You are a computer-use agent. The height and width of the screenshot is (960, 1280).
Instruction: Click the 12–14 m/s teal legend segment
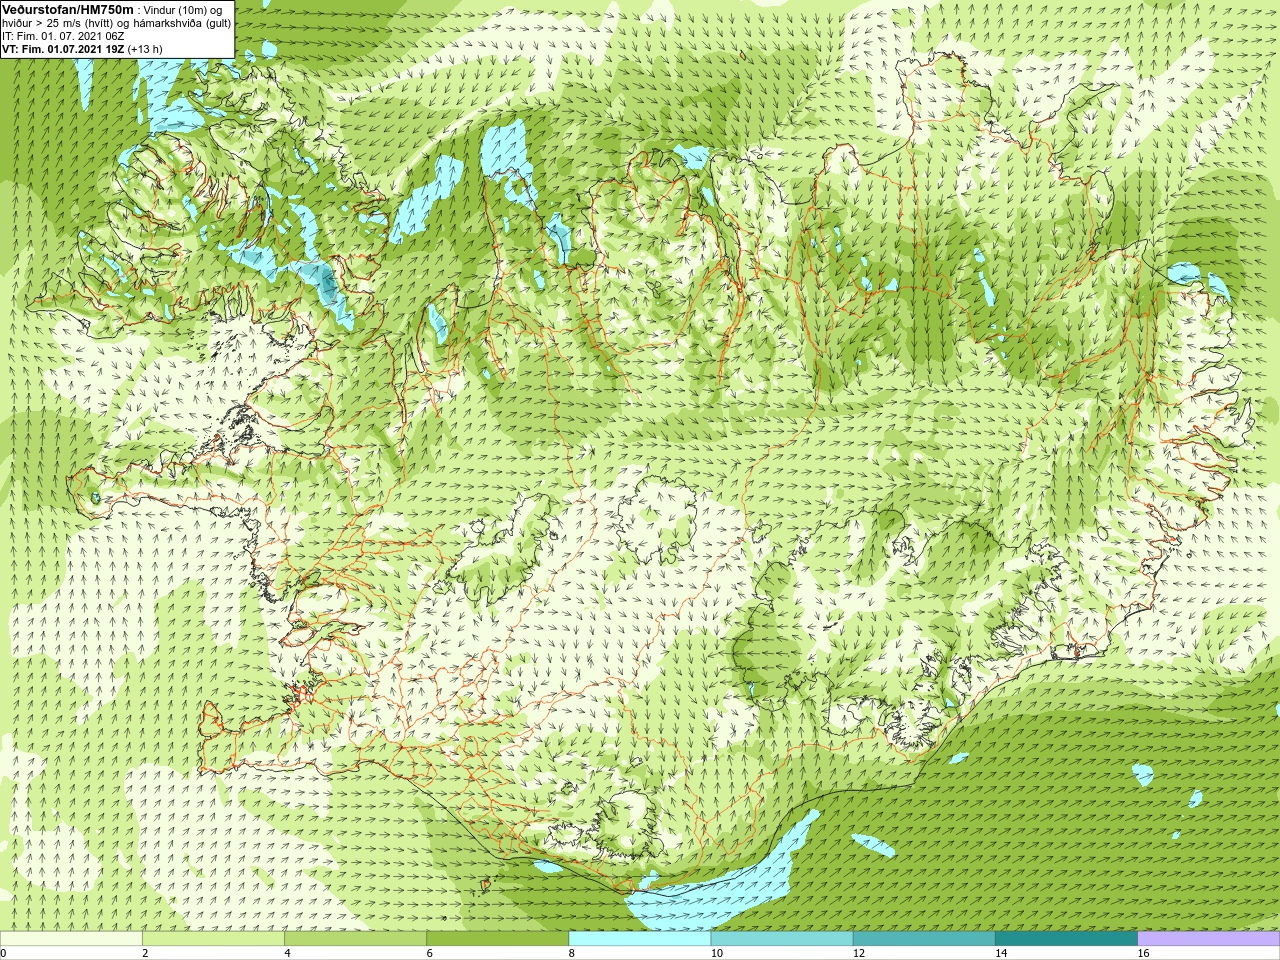(x=924, y=939)
